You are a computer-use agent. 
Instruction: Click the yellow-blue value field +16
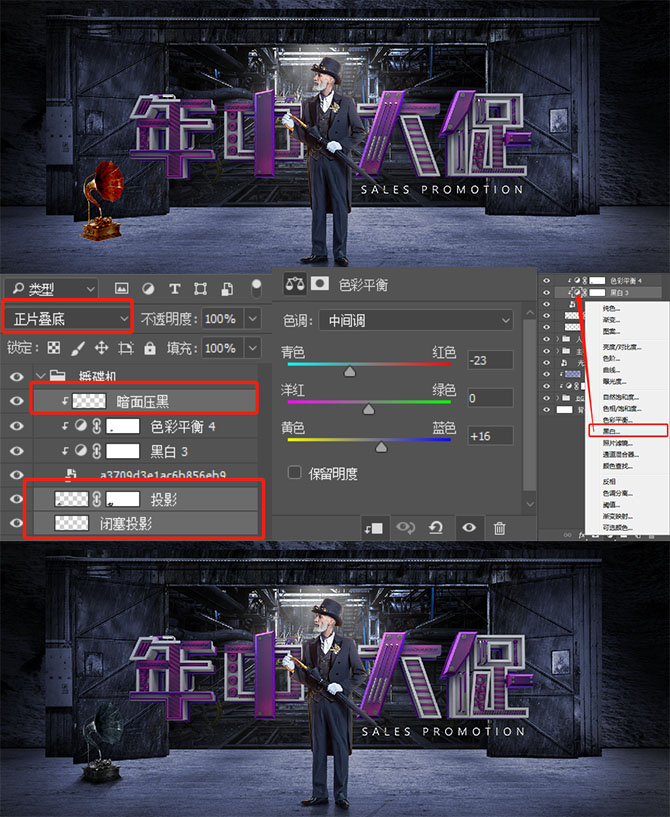(490, 436)
